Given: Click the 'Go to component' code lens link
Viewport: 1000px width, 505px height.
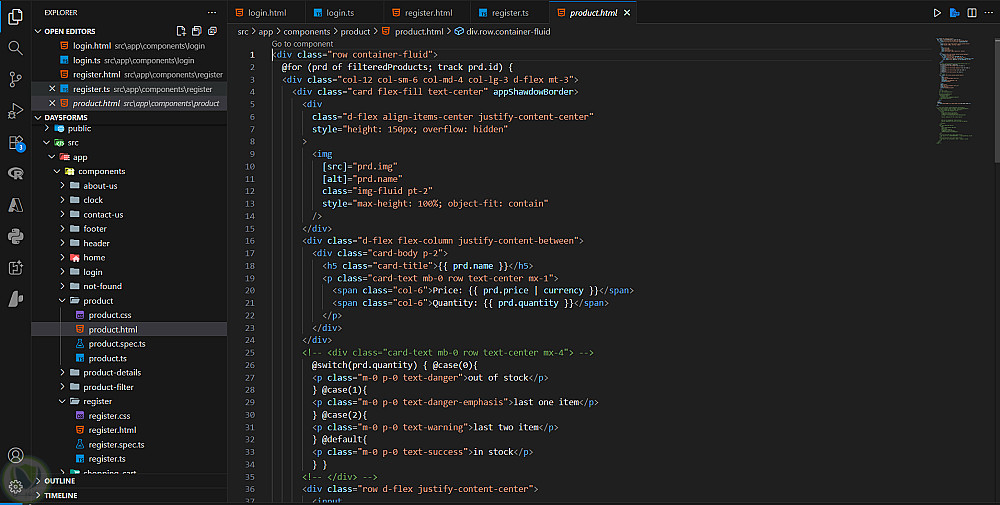Looking at the screenshot, I should 302,44.
